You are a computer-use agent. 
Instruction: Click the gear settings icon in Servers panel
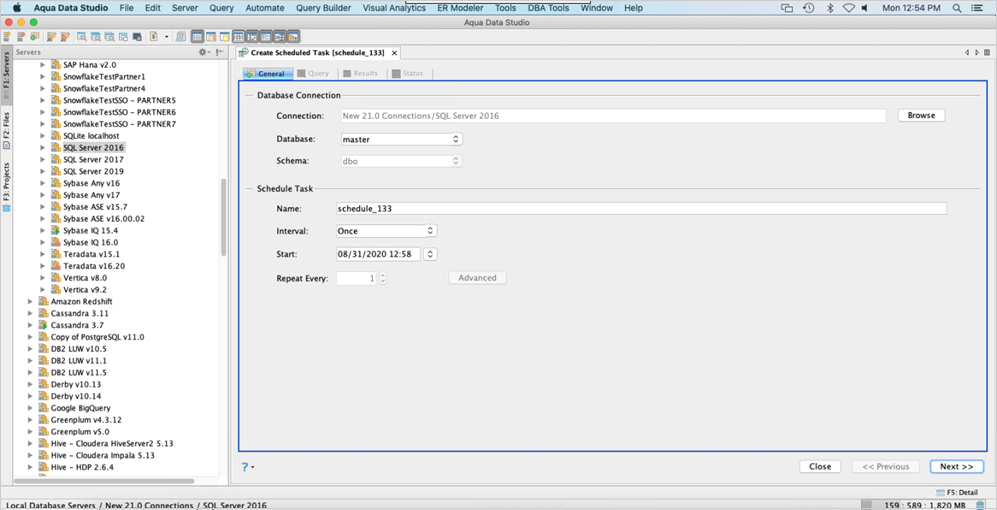202,52
